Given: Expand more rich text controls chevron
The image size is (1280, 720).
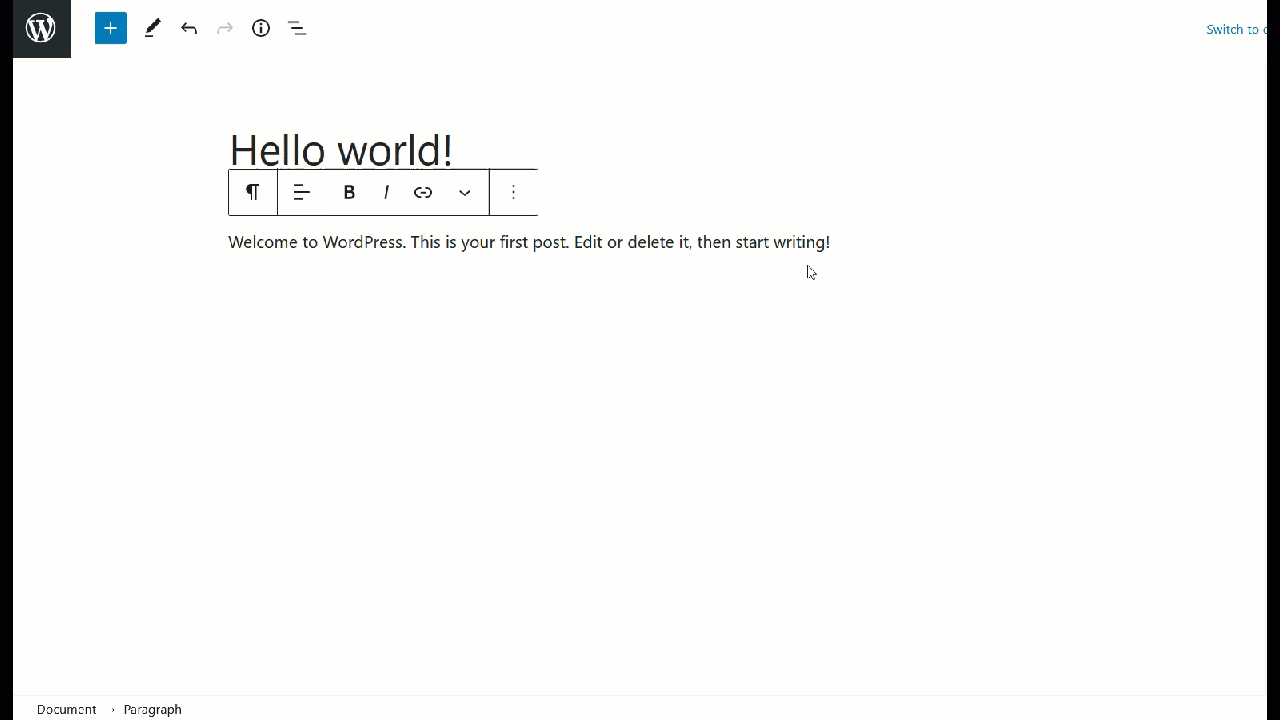Looking at the screenshot, I should pos(465,193).
